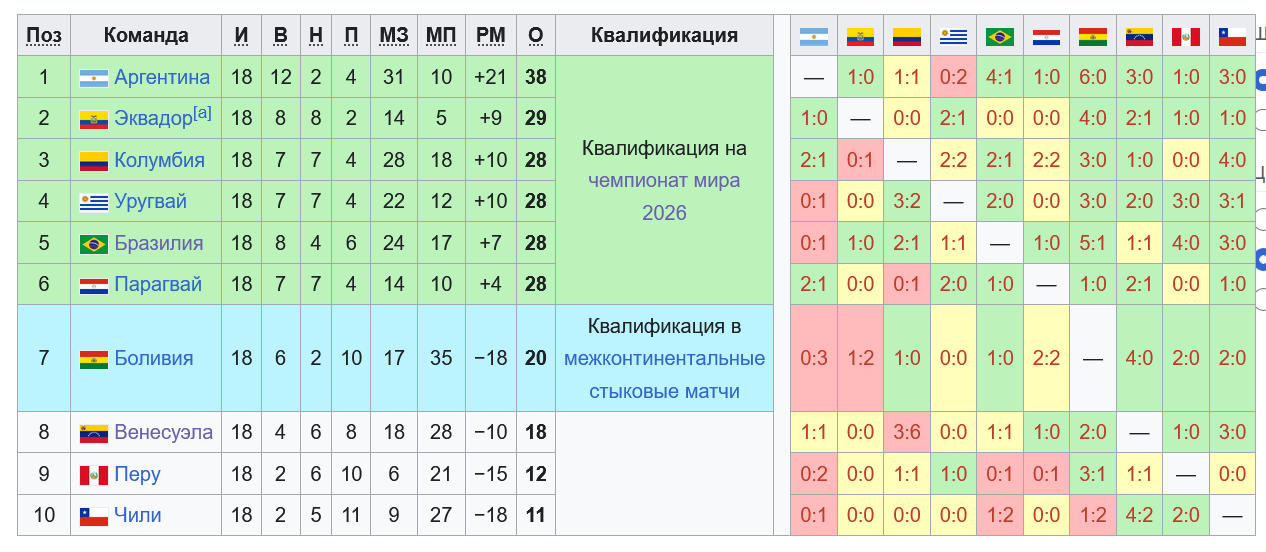Open the Бразилия team link
The height and width of the screenshot is (552, 1266).
pos(158,243)
